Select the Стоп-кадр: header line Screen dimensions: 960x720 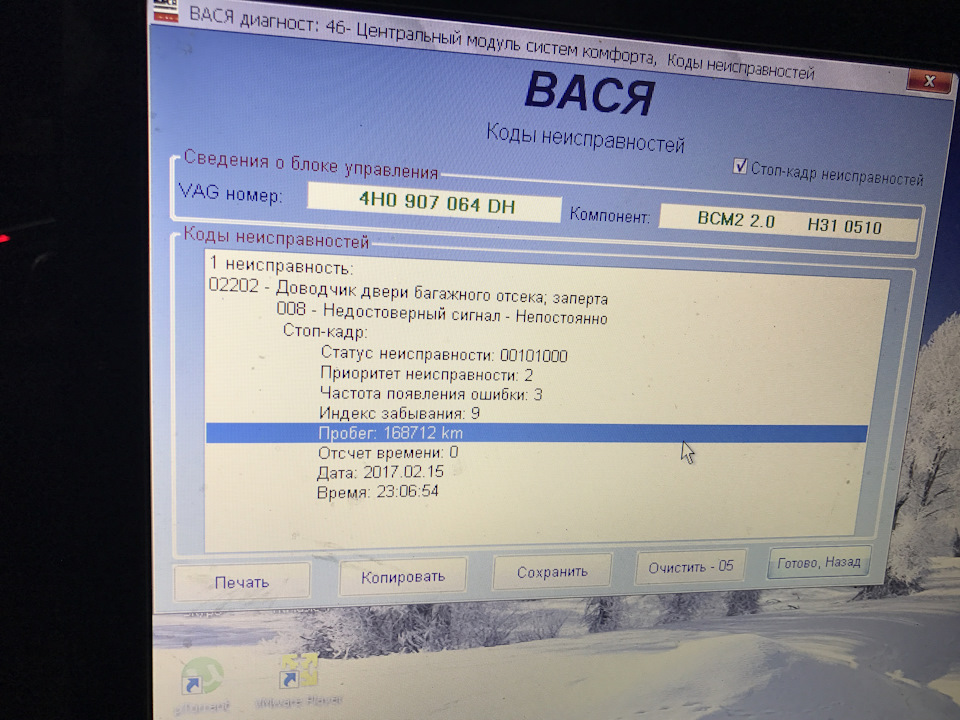[x=325, y=331]
